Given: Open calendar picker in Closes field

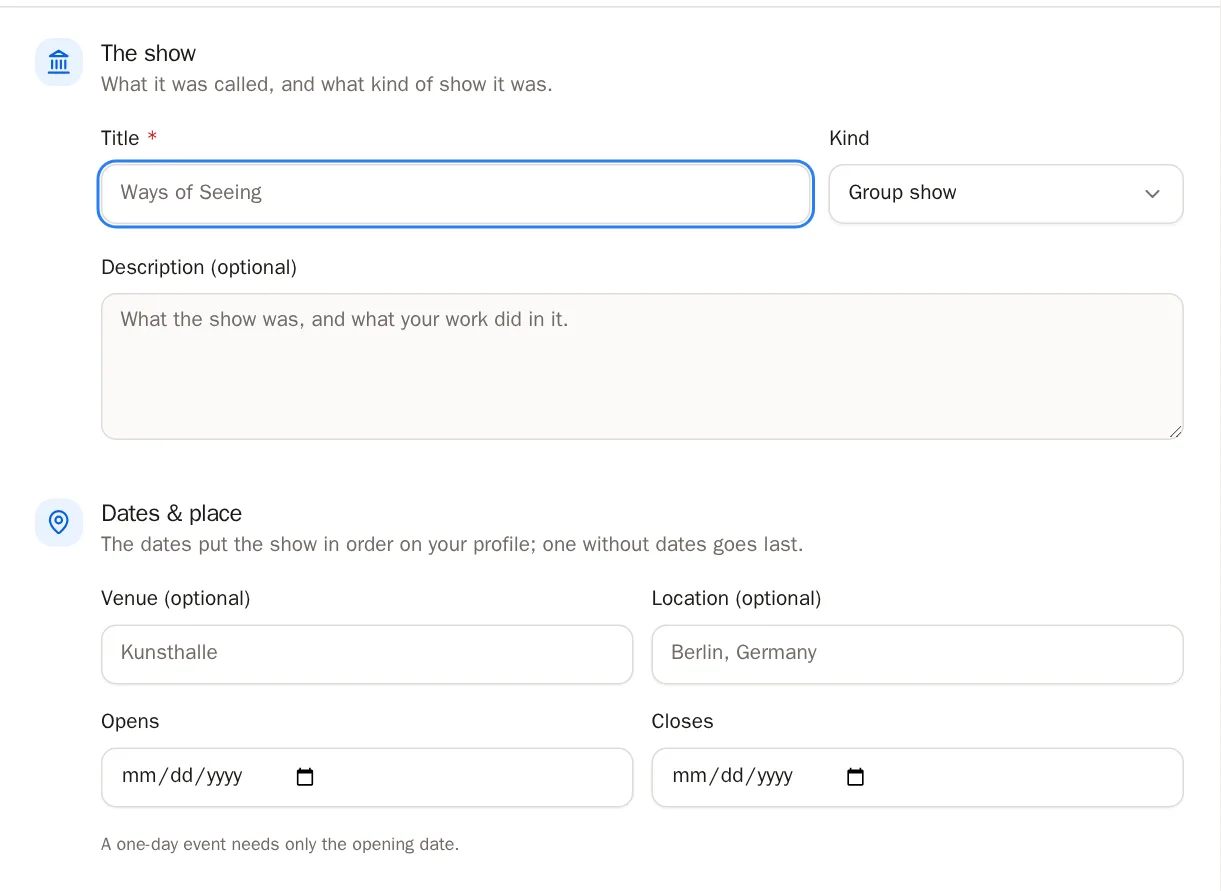Looking at the screenshot, I should (x=855, y=777).
